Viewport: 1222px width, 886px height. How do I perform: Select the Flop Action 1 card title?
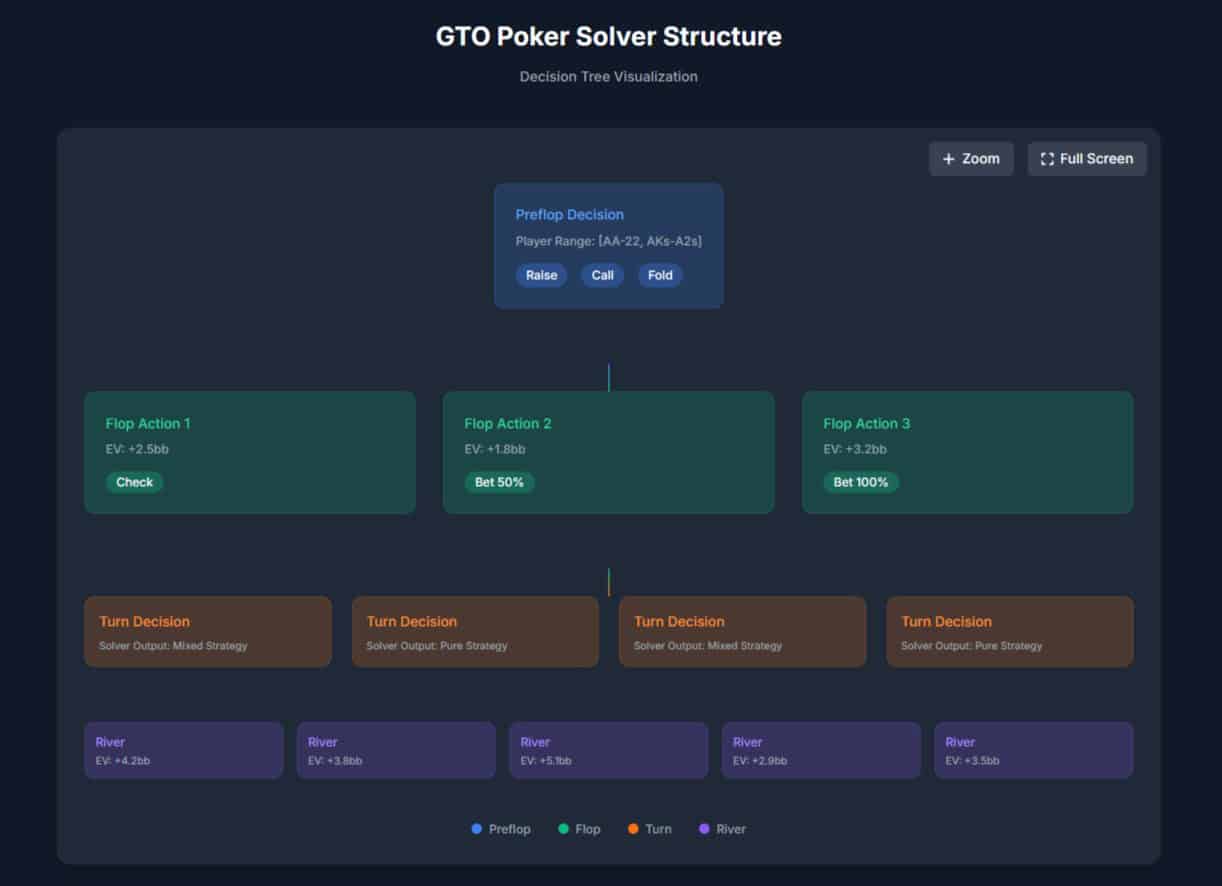(x=148, y=423)
